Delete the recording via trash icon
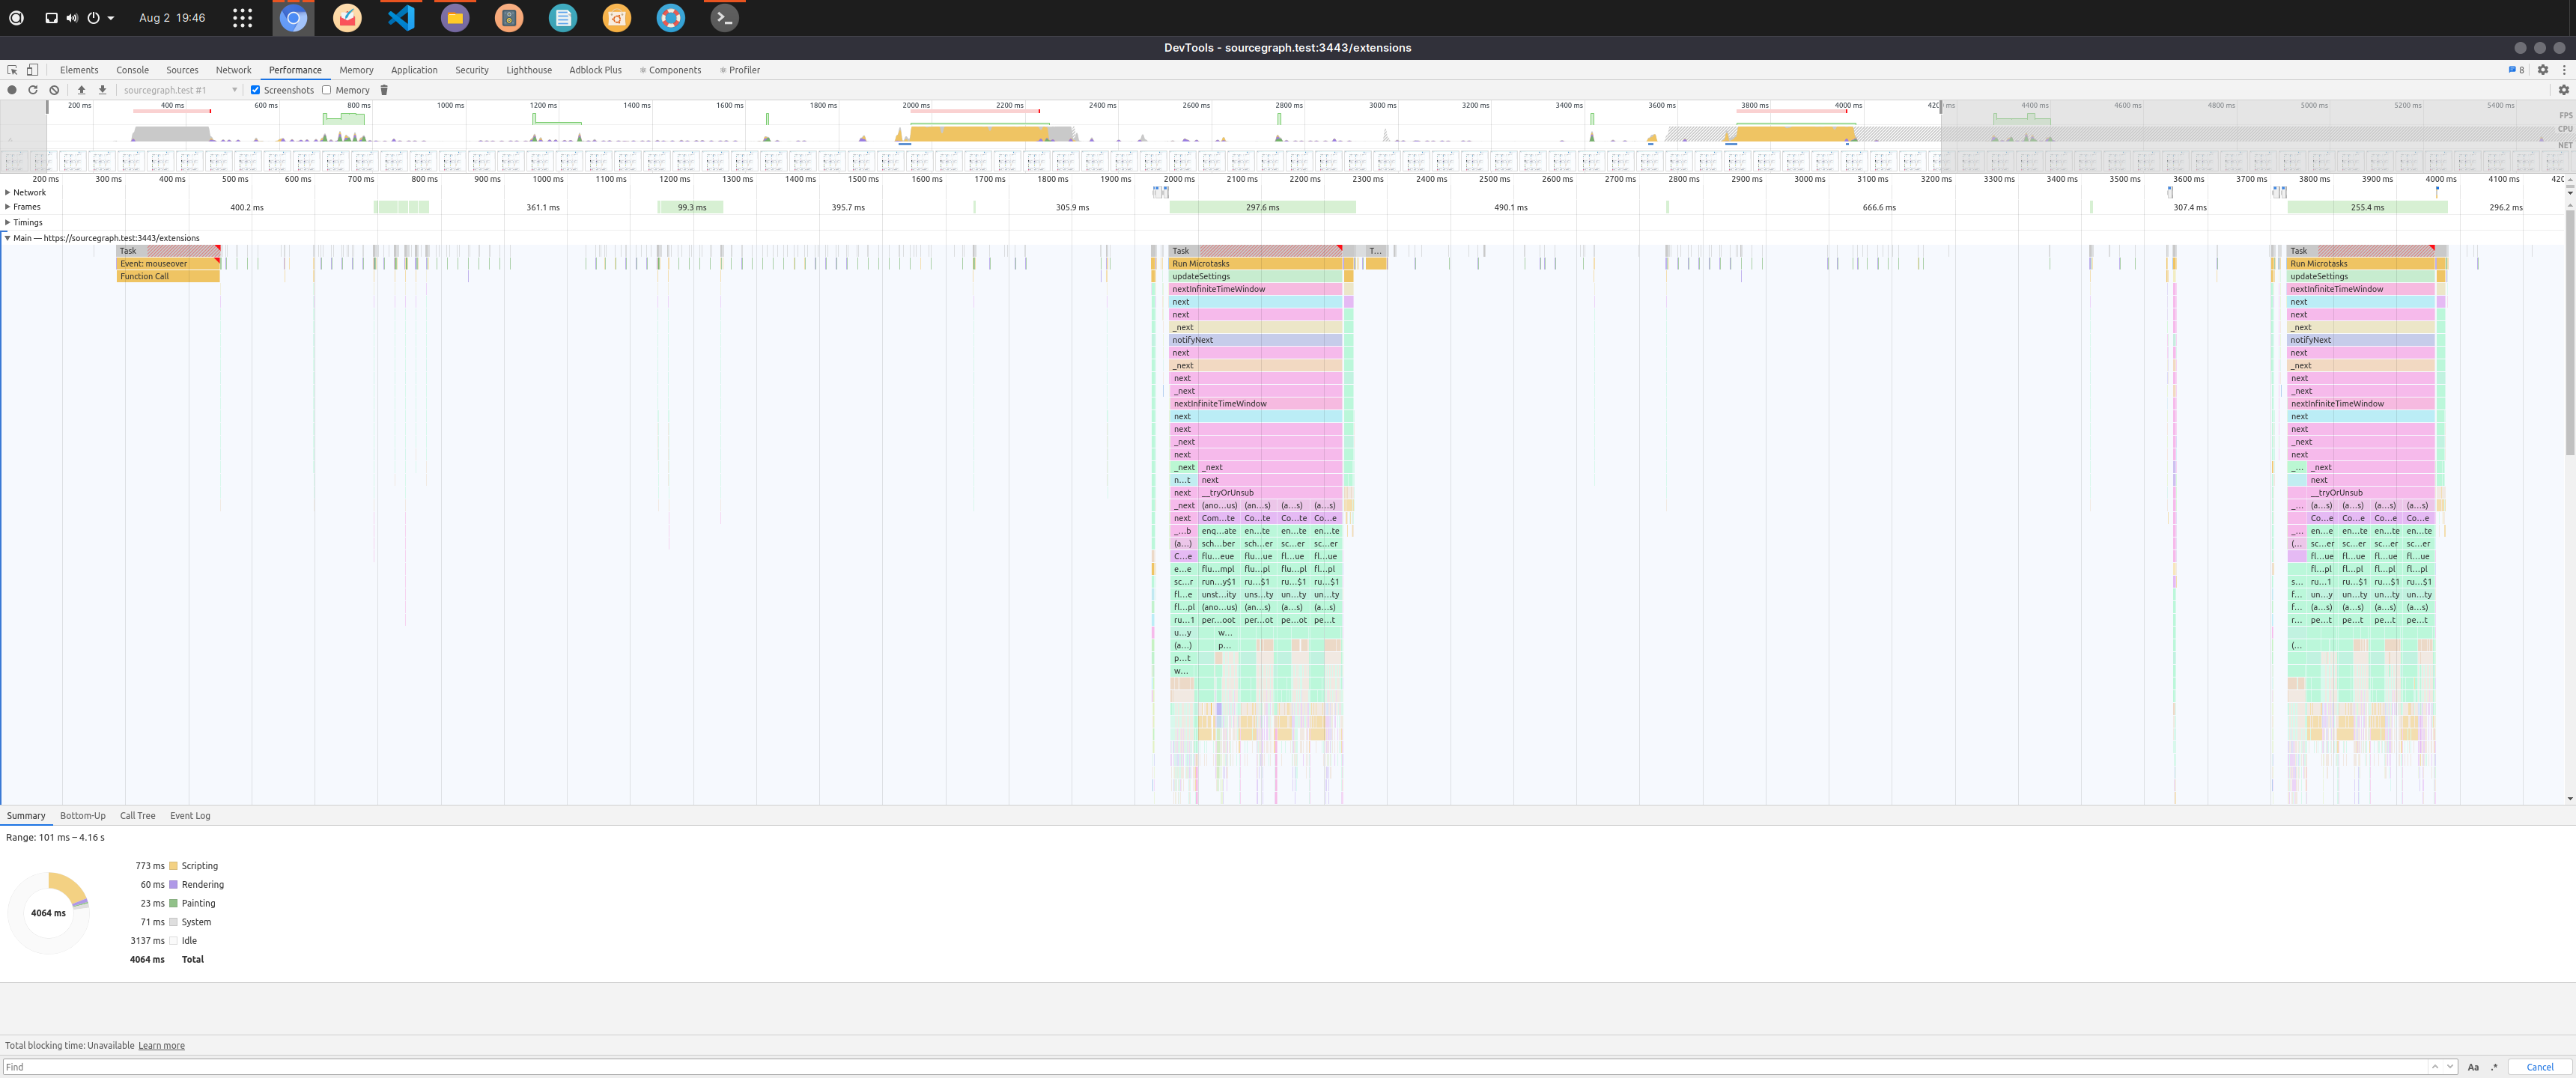Screen dimensions: 2576x1078 385,89
